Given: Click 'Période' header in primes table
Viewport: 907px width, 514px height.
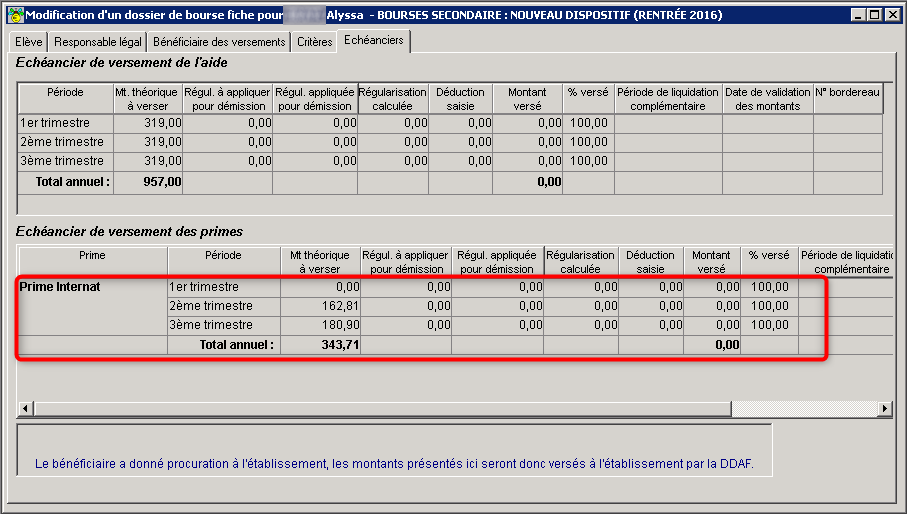Looking at the screenshot, I should pyautogui.click(x=223, y=261).
